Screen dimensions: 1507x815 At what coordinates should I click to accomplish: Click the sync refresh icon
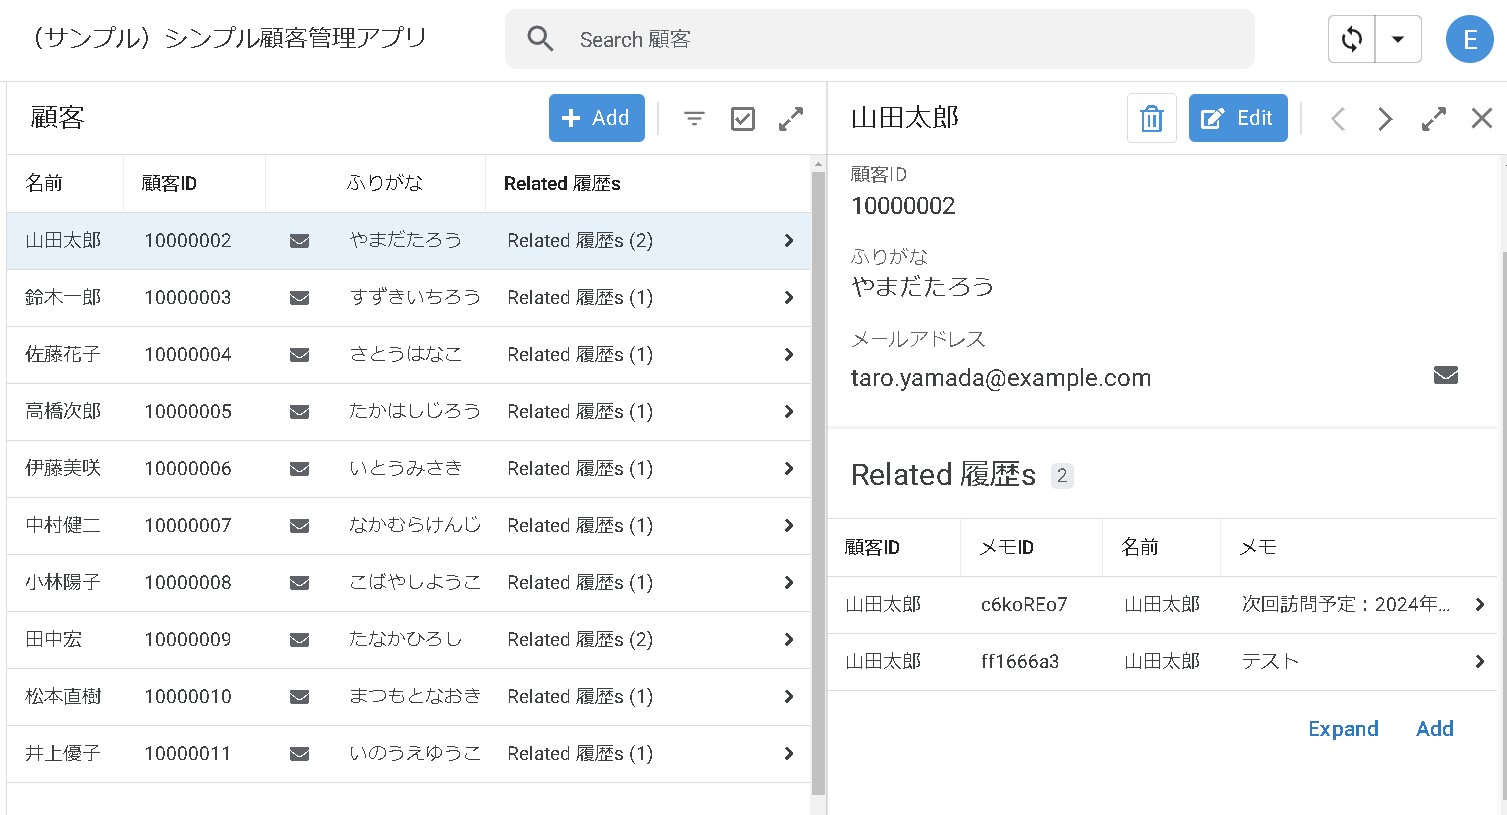[x=1350, y=39]
